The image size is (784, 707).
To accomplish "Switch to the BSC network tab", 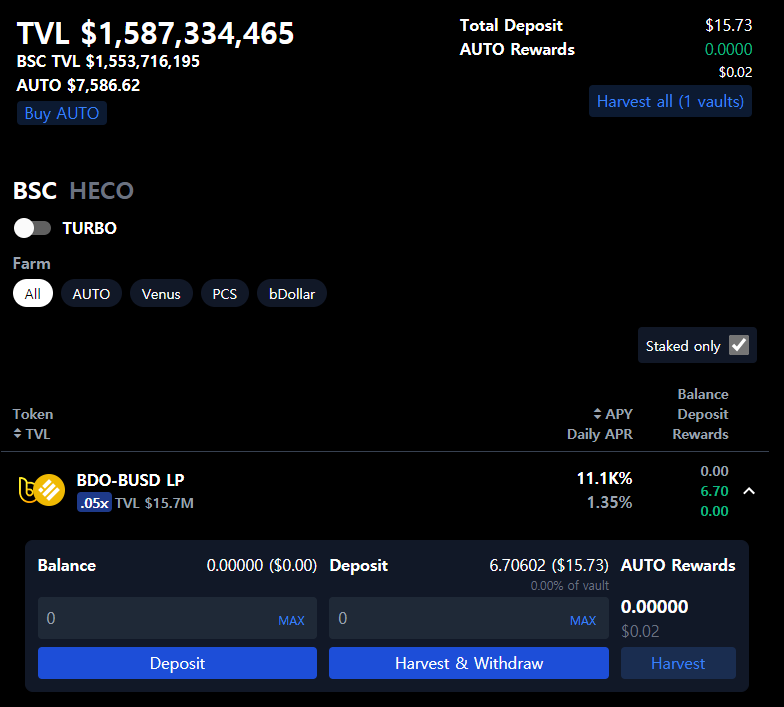I will pos(35,190).
